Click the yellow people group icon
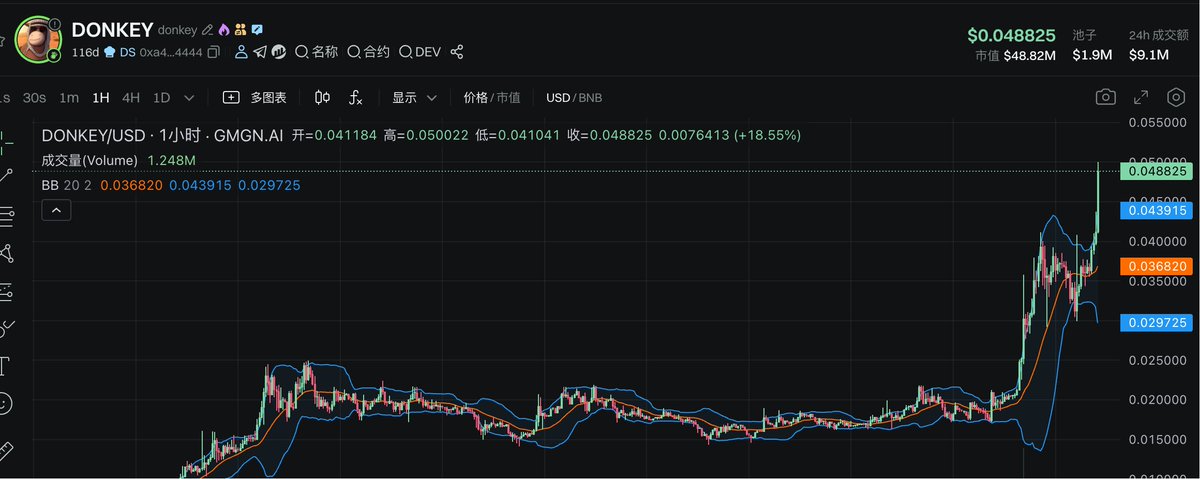This screenshot has height=479, width=1200. [240, 30]
